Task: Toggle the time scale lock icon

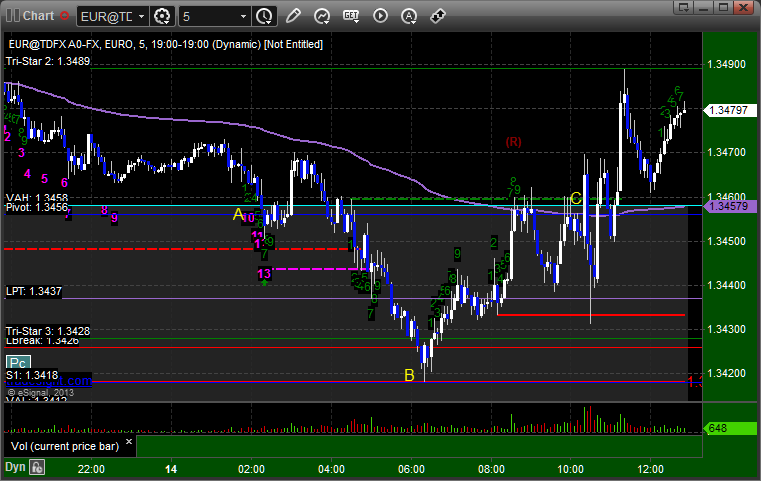Action: (x=37, y=467)
